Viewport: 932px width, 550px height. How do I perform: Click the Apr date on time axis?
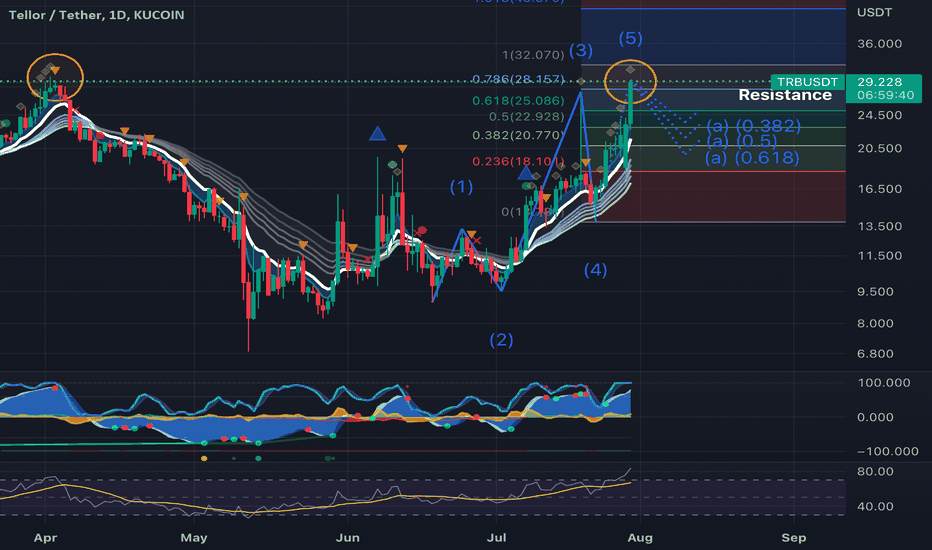click(45, 538)
